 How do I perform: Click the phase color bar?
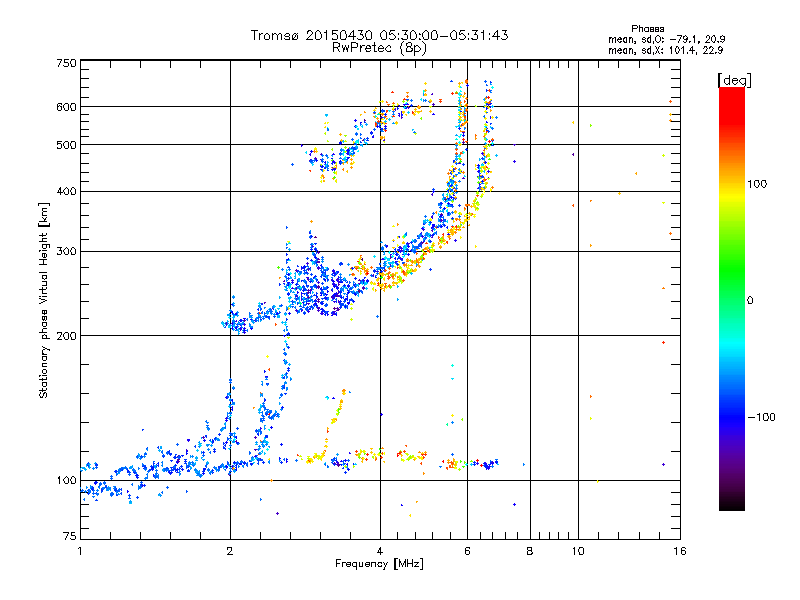pos(732,298)
